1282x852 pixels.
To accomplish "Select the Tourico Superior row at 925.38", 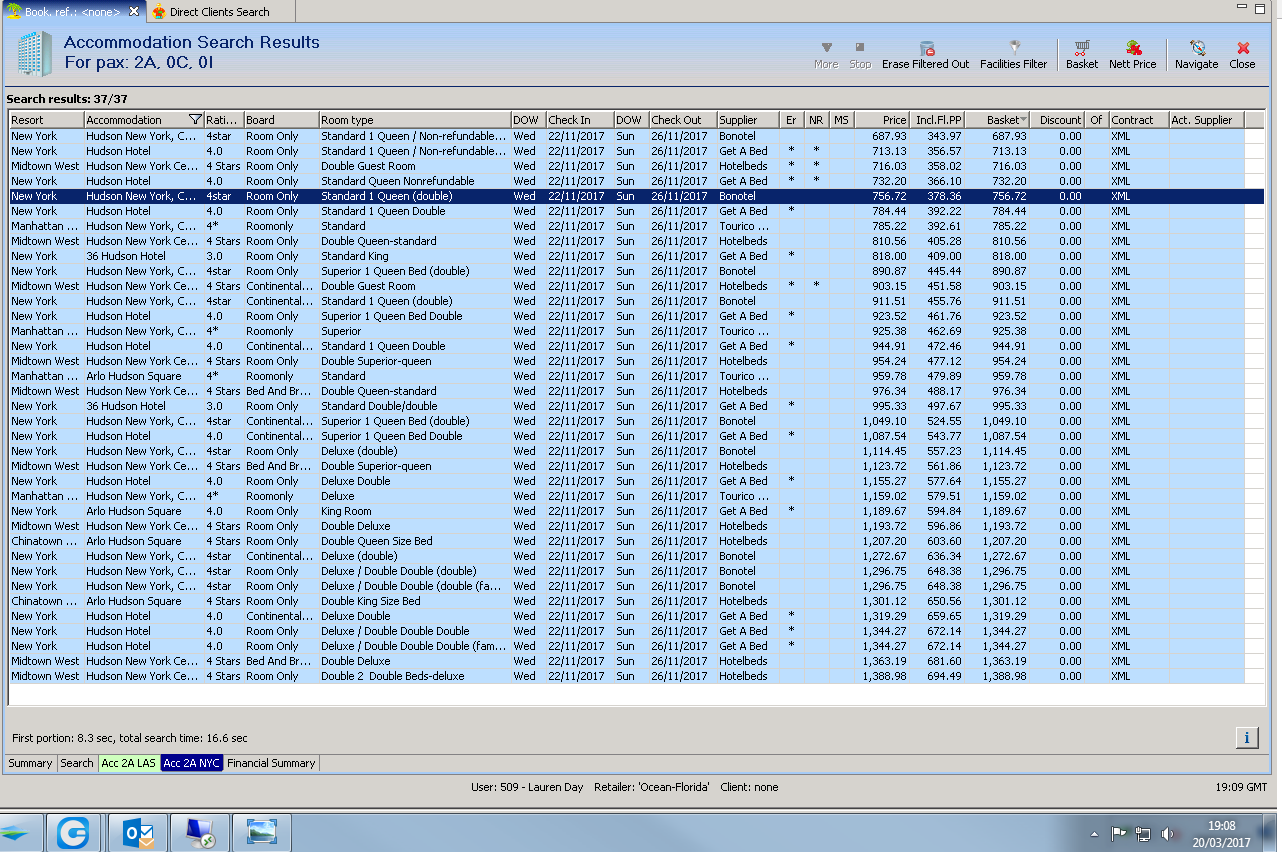I will coord(636,331).
